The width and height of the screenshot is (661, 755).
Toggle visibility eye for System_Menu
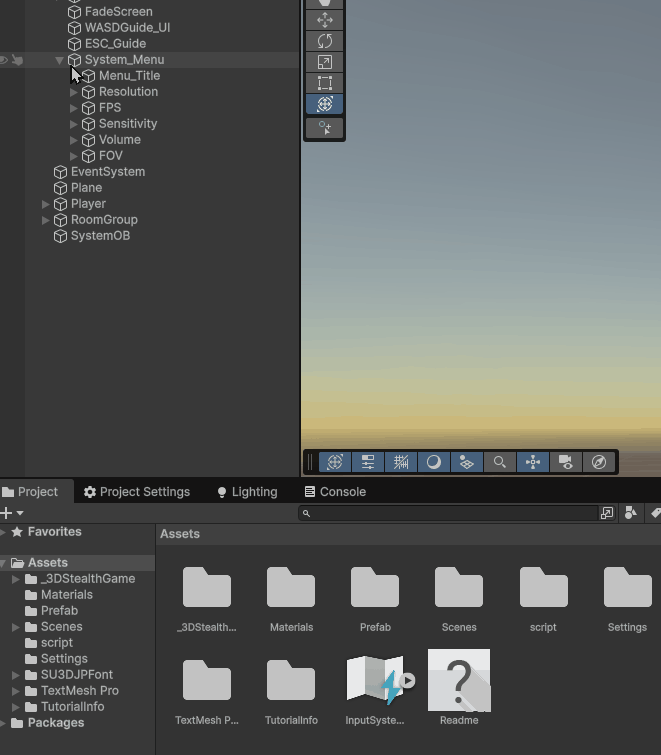4,60
